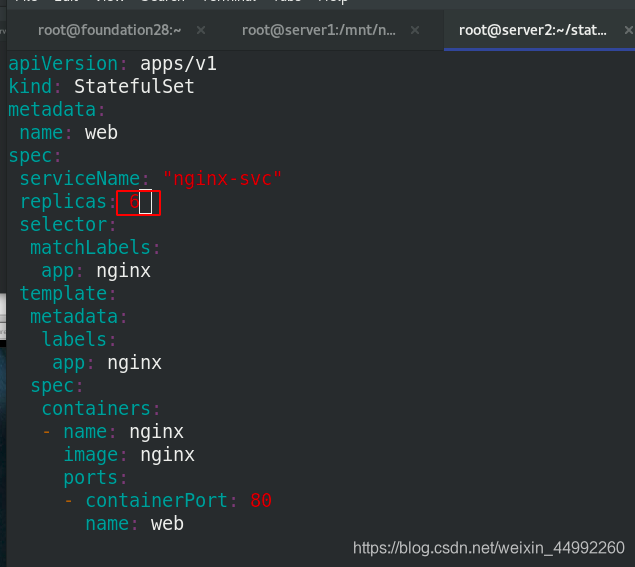Click the template key

click(x=63, y=294)
